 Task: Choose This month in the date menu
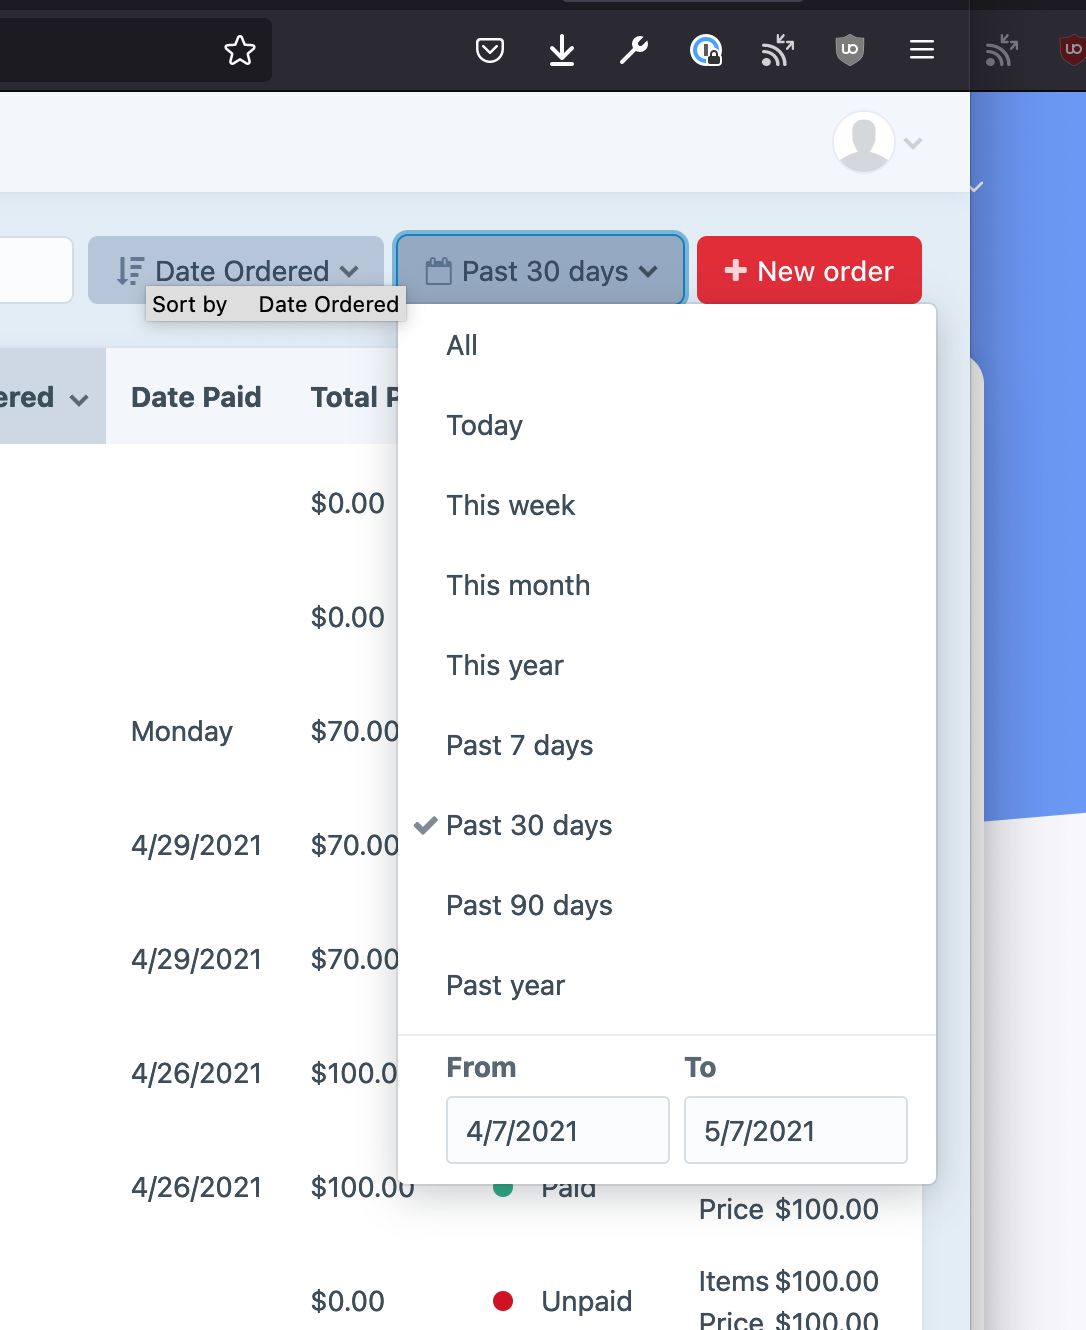pyautogui.click(x=666, y=585)
